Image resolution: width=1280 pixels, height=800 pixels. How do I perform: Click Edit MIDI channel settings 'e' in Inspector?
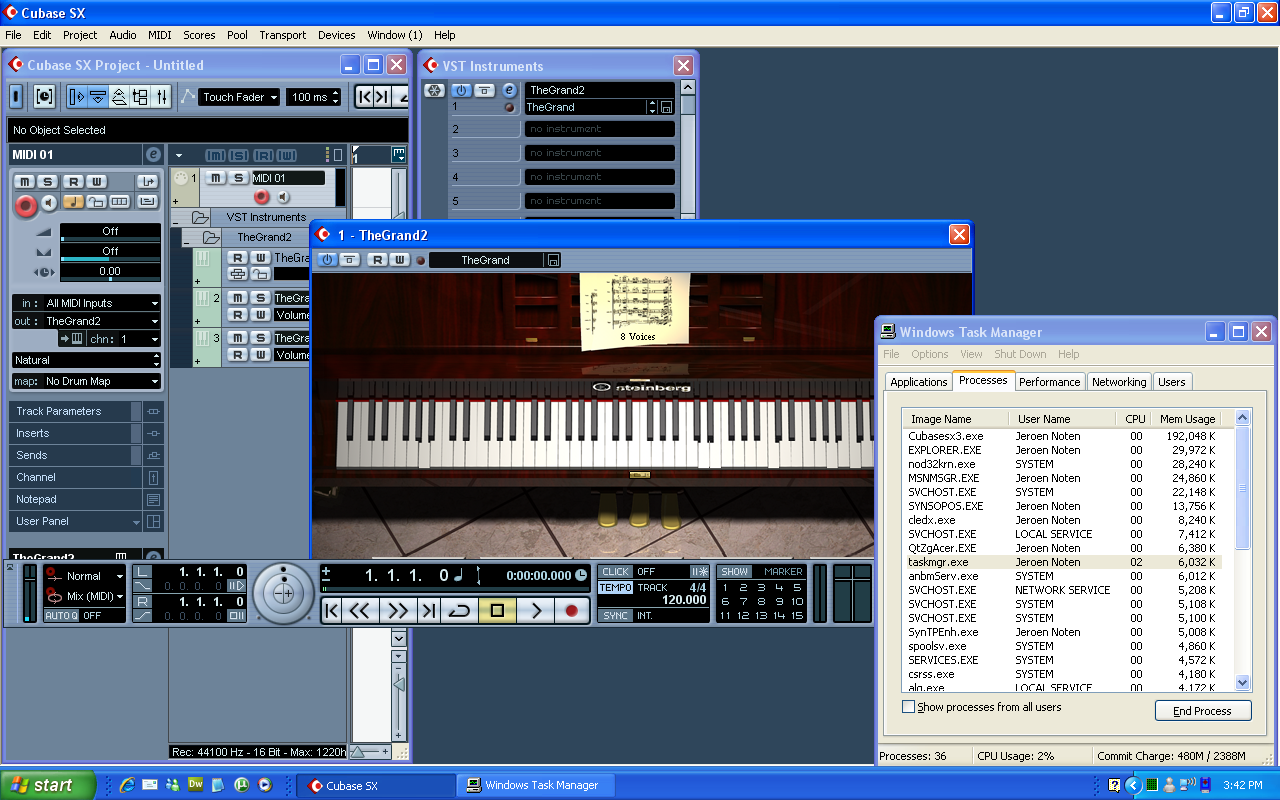[153, 155]
